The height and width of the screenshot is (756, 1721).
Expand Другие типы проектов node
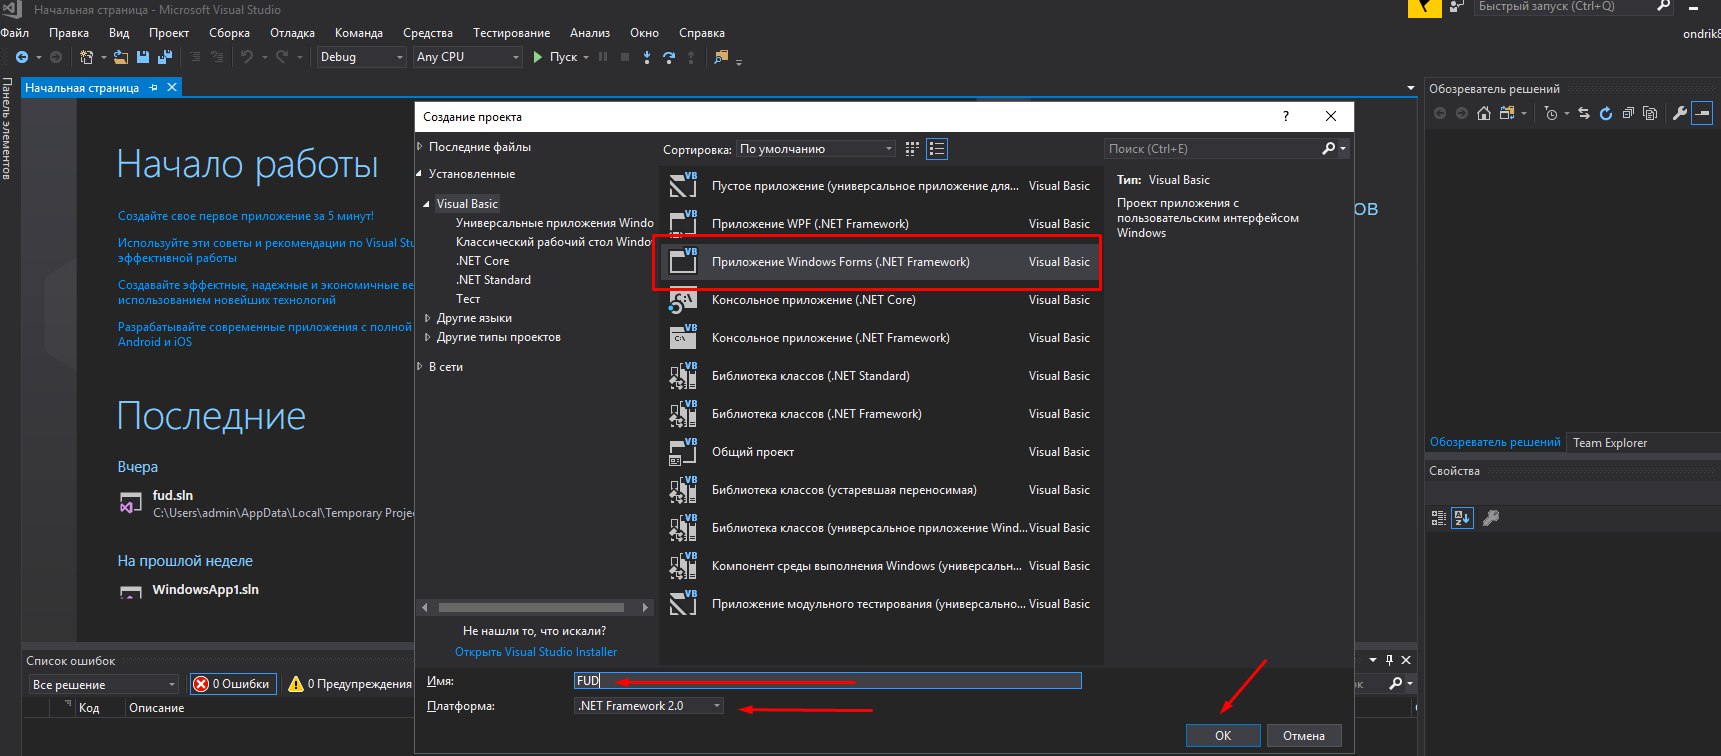[428, 337]
